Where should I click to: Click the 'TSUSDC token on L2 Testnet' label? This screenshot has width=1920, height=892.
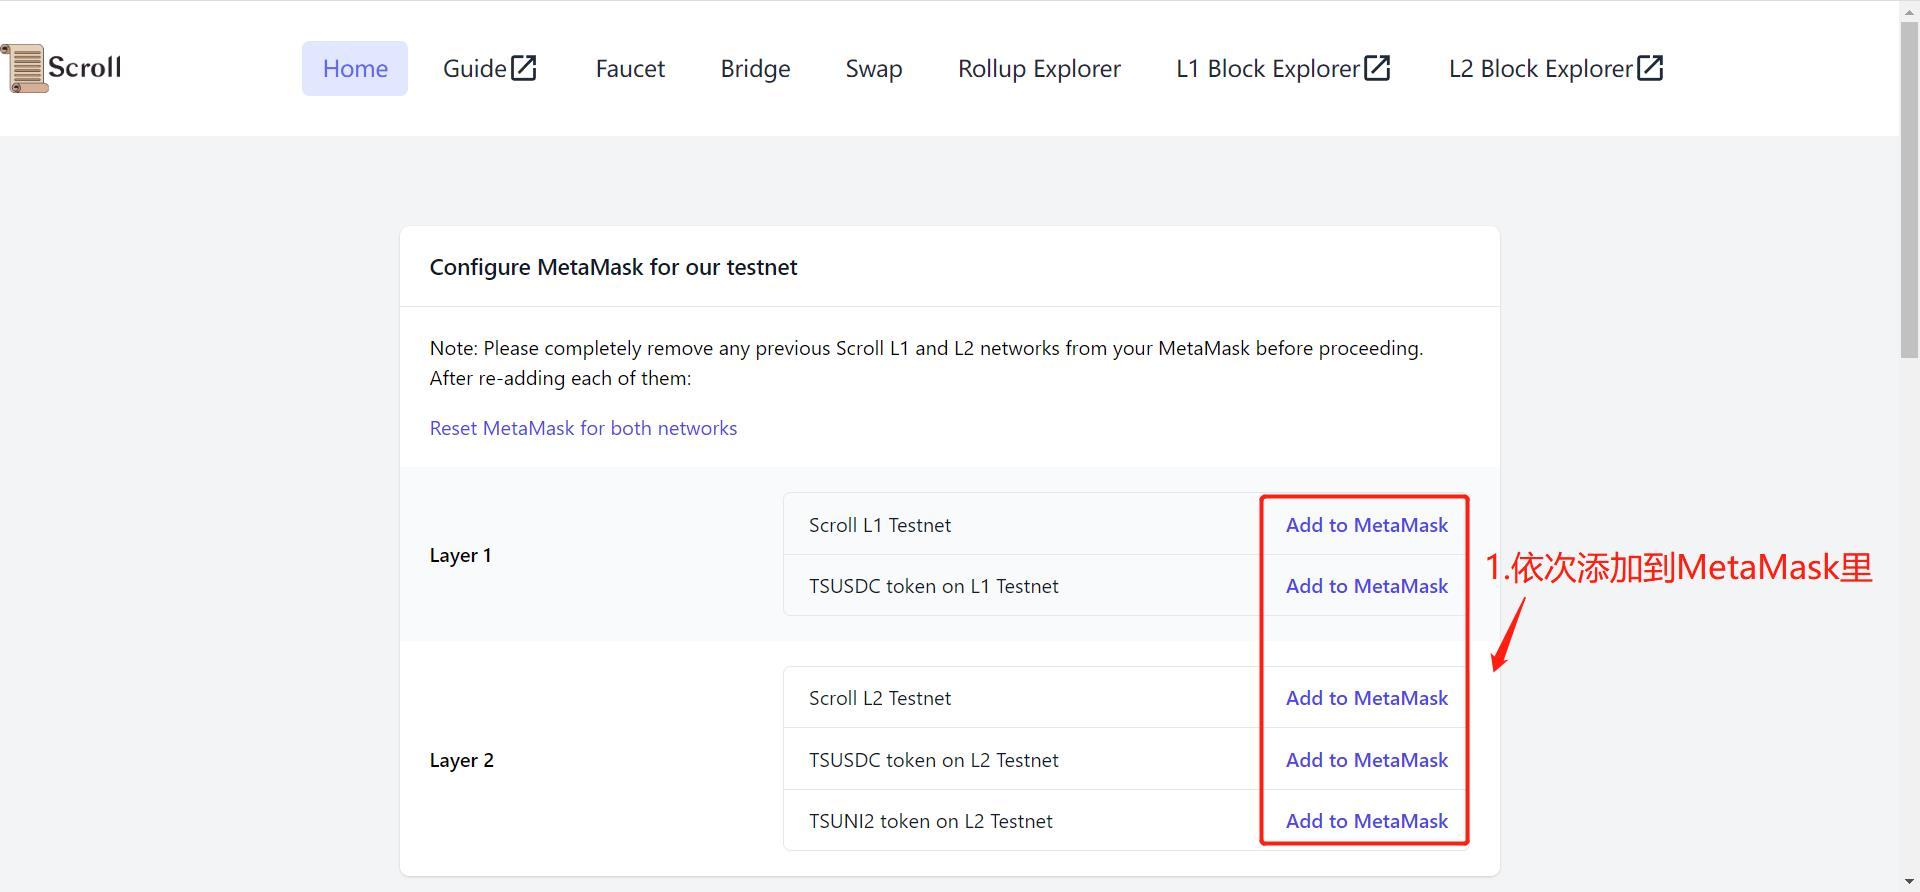[933, 760]
